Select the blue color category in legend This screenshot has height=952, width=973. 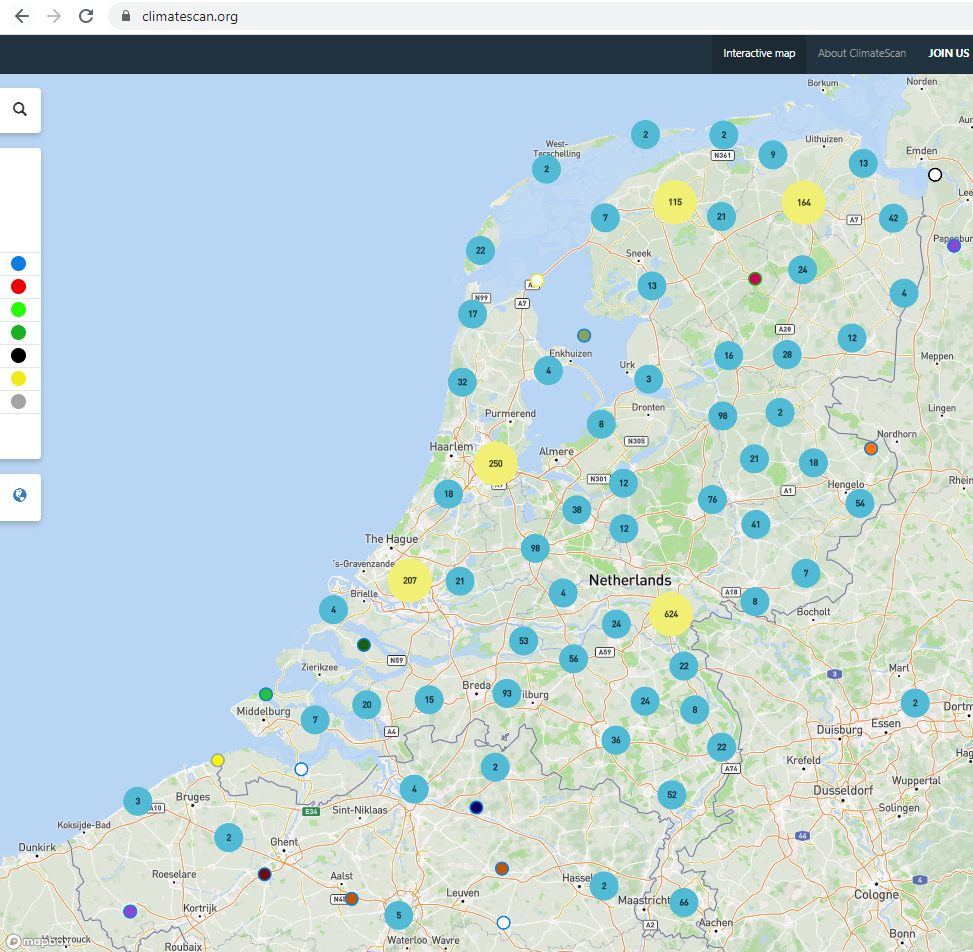[x=18, y=264]
